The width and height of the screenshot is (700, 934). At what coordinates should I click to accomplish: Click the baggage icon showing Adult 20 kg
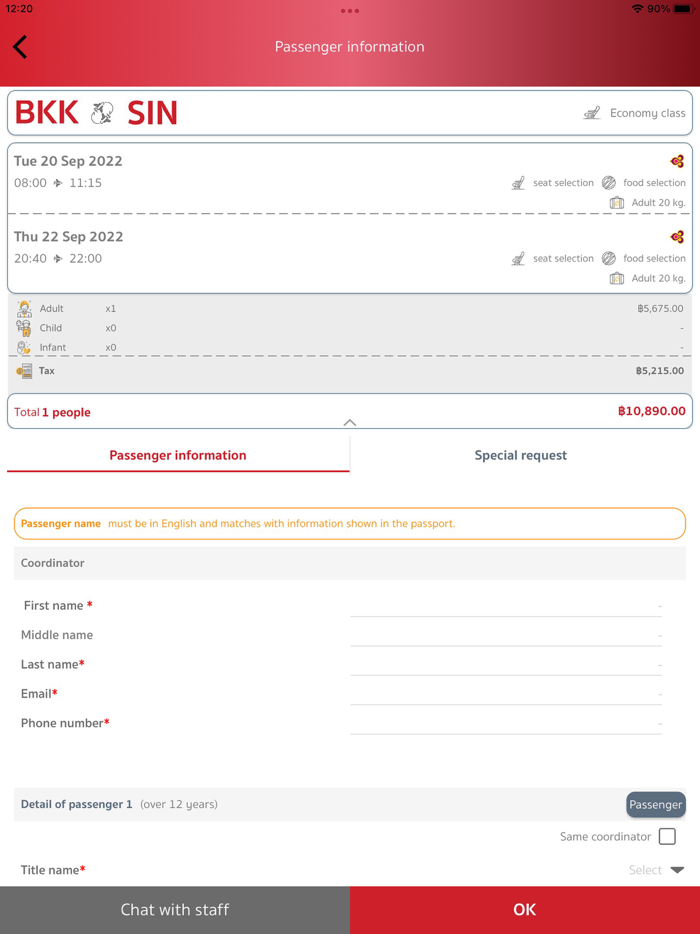[619, 202]
